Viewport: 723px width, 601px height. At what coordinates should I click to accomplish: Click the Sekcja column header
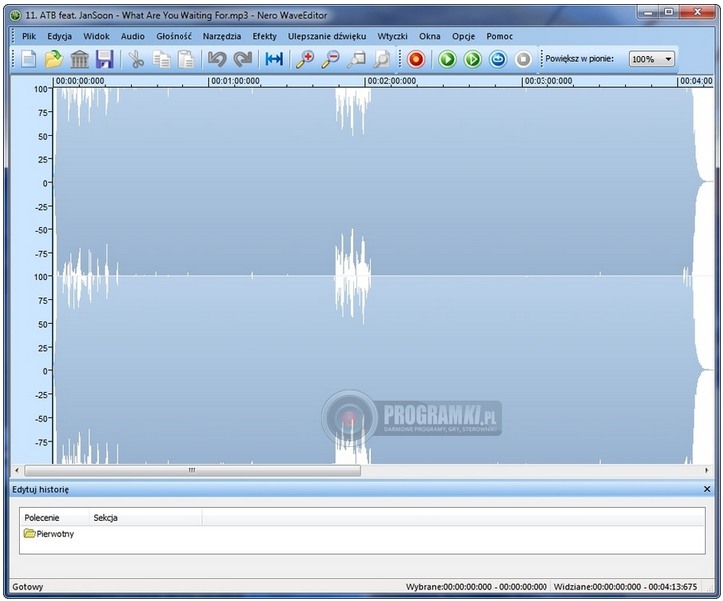145,518
